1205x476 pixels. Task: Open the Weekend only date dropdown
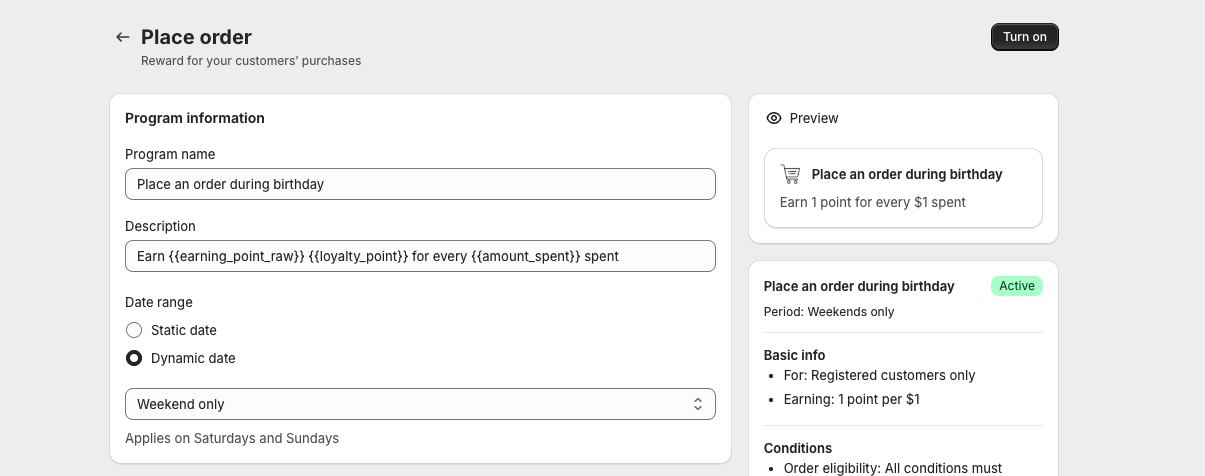[420, 404]
